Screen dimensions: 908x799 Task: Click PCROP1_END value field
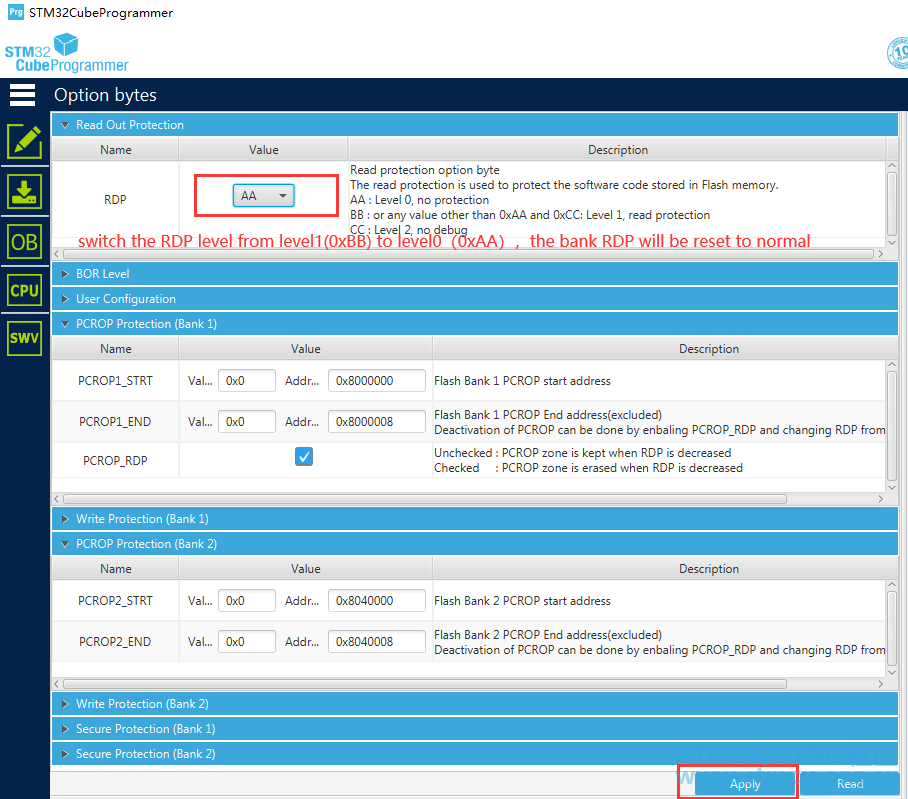[x=247, y=422]
